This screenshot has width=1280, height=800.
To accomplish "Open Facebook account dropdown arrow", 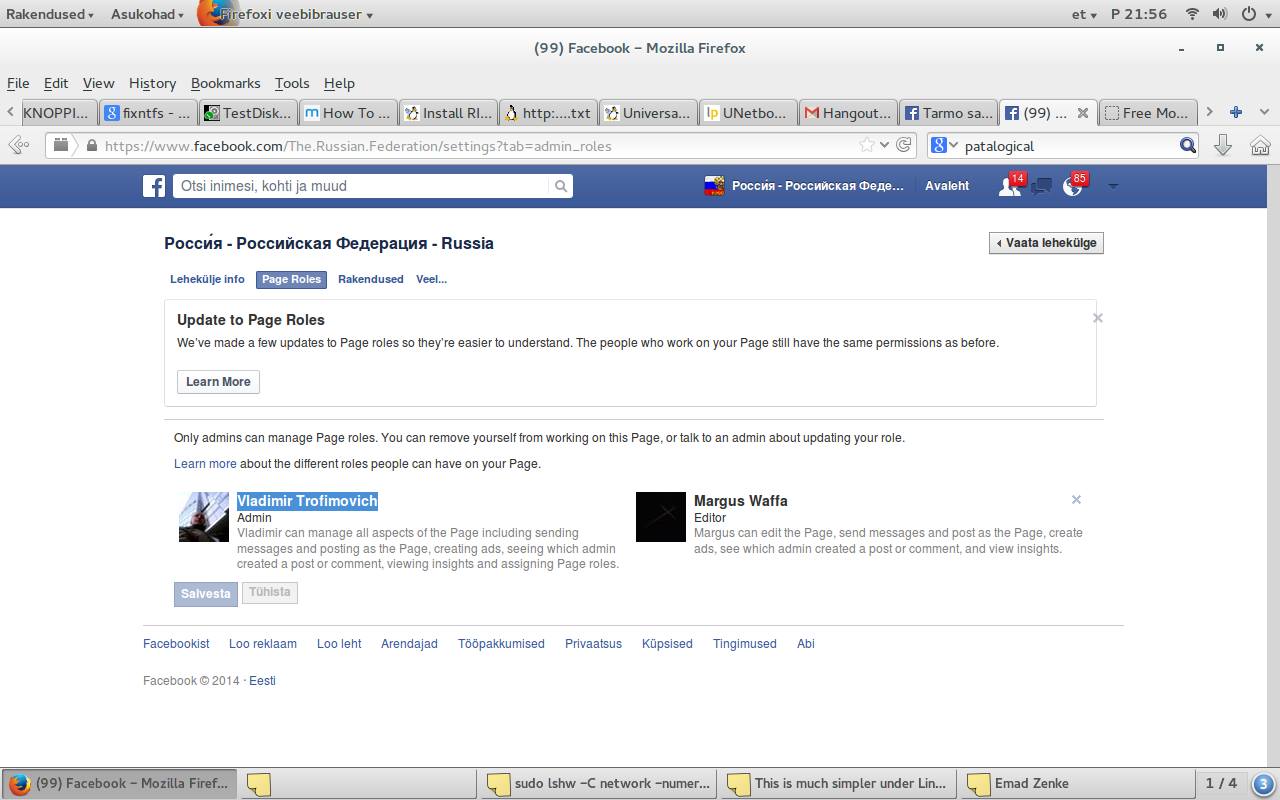I will (x=1112, y=186).
